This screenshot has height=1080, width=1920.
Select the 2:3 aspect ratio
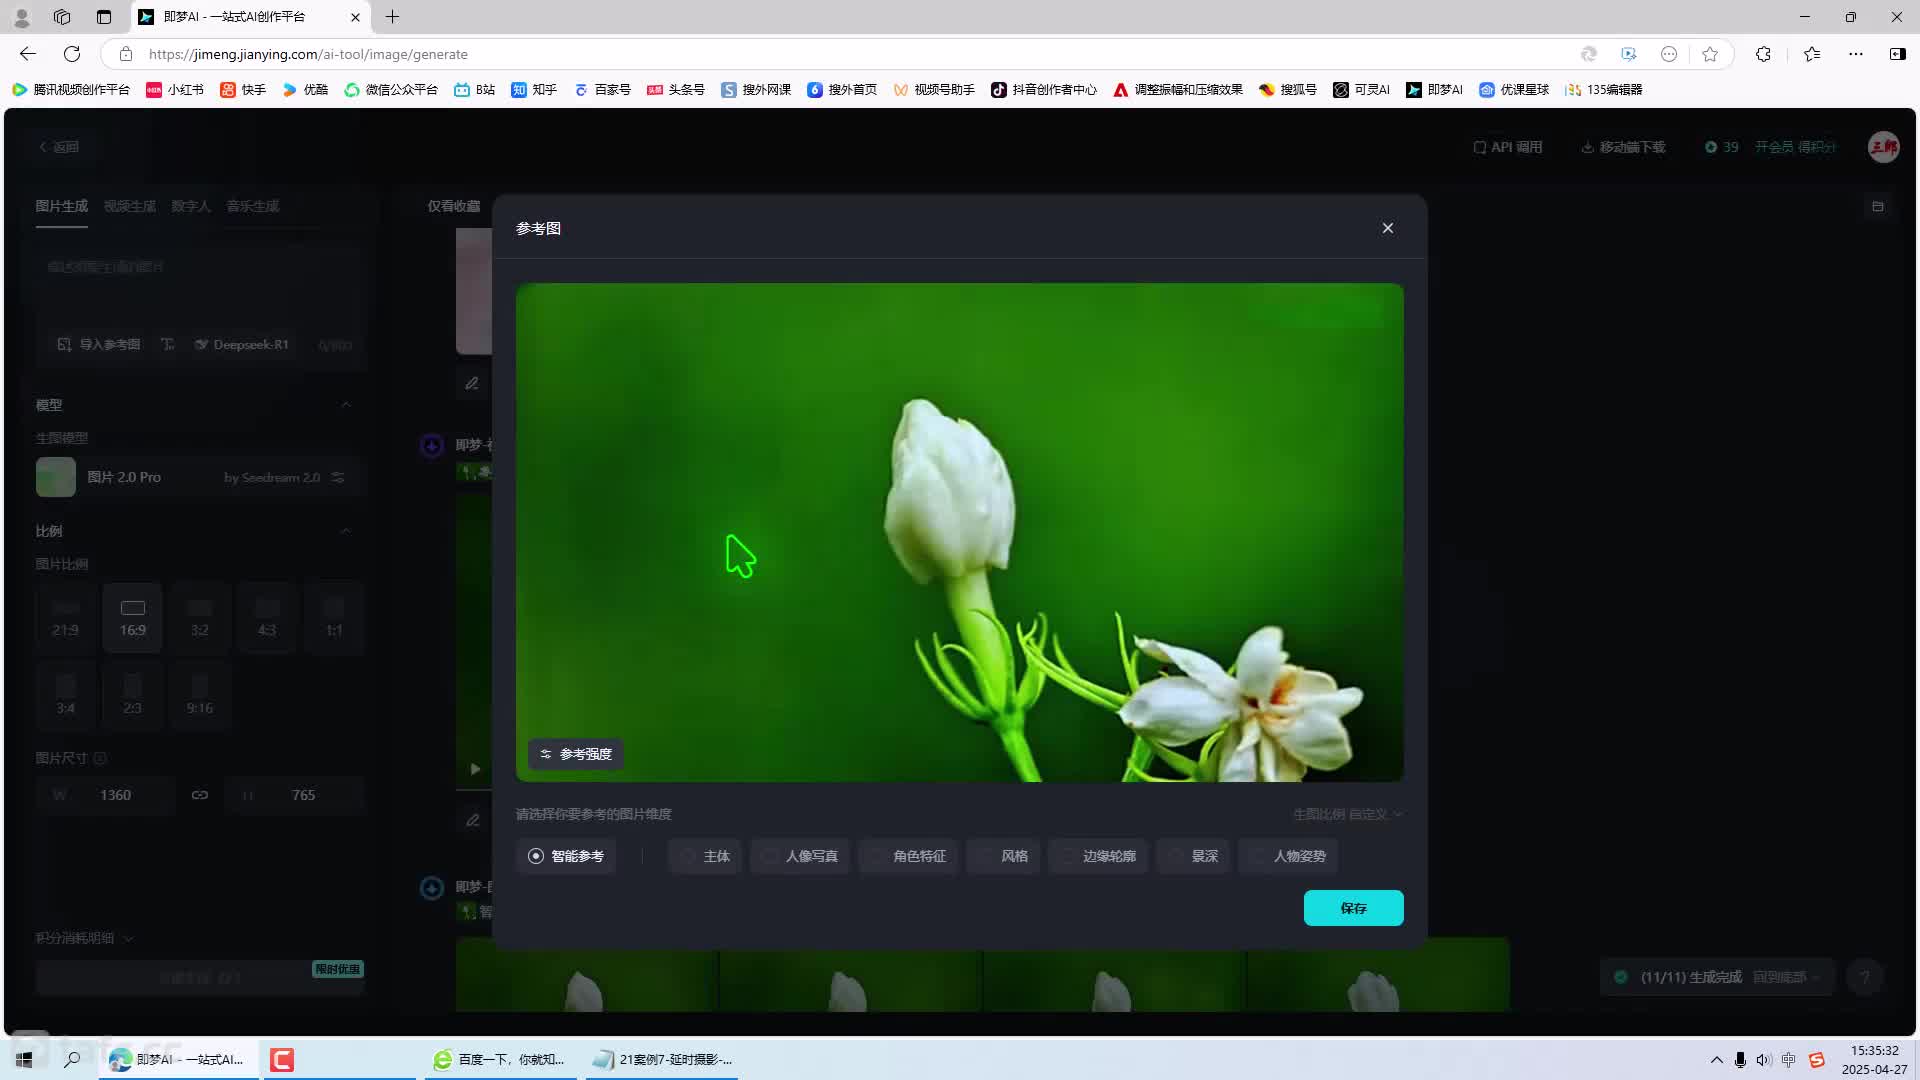tap(133, 696)
